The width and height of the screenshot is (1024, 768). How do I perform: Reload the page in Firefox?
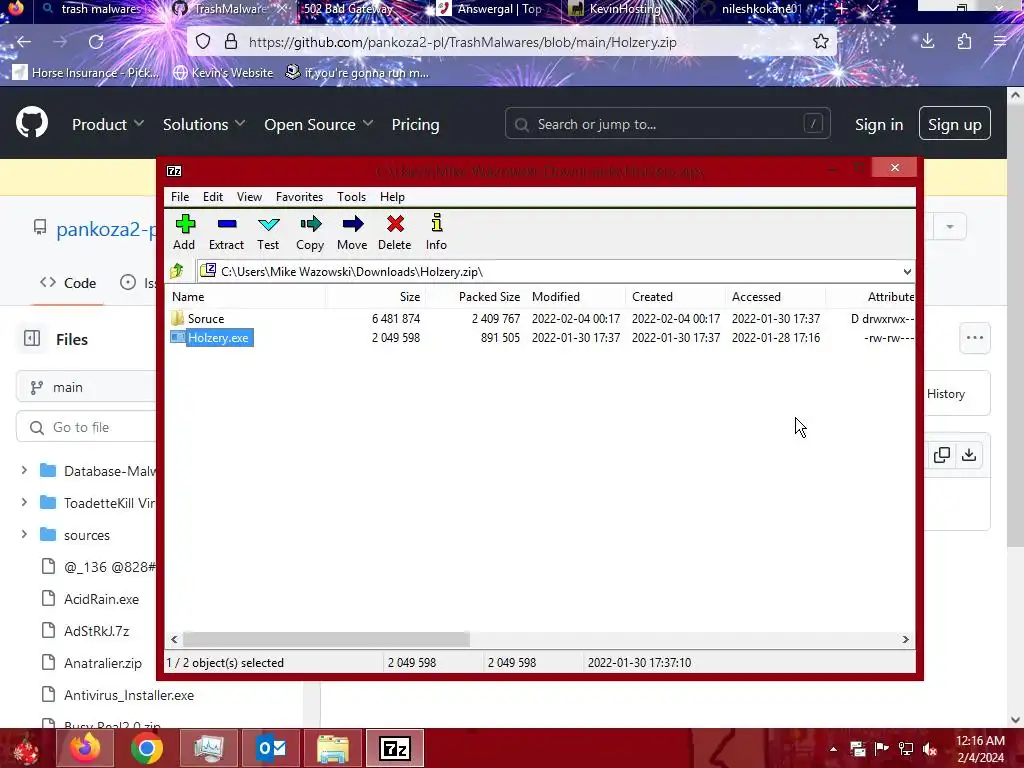point(96,42)
